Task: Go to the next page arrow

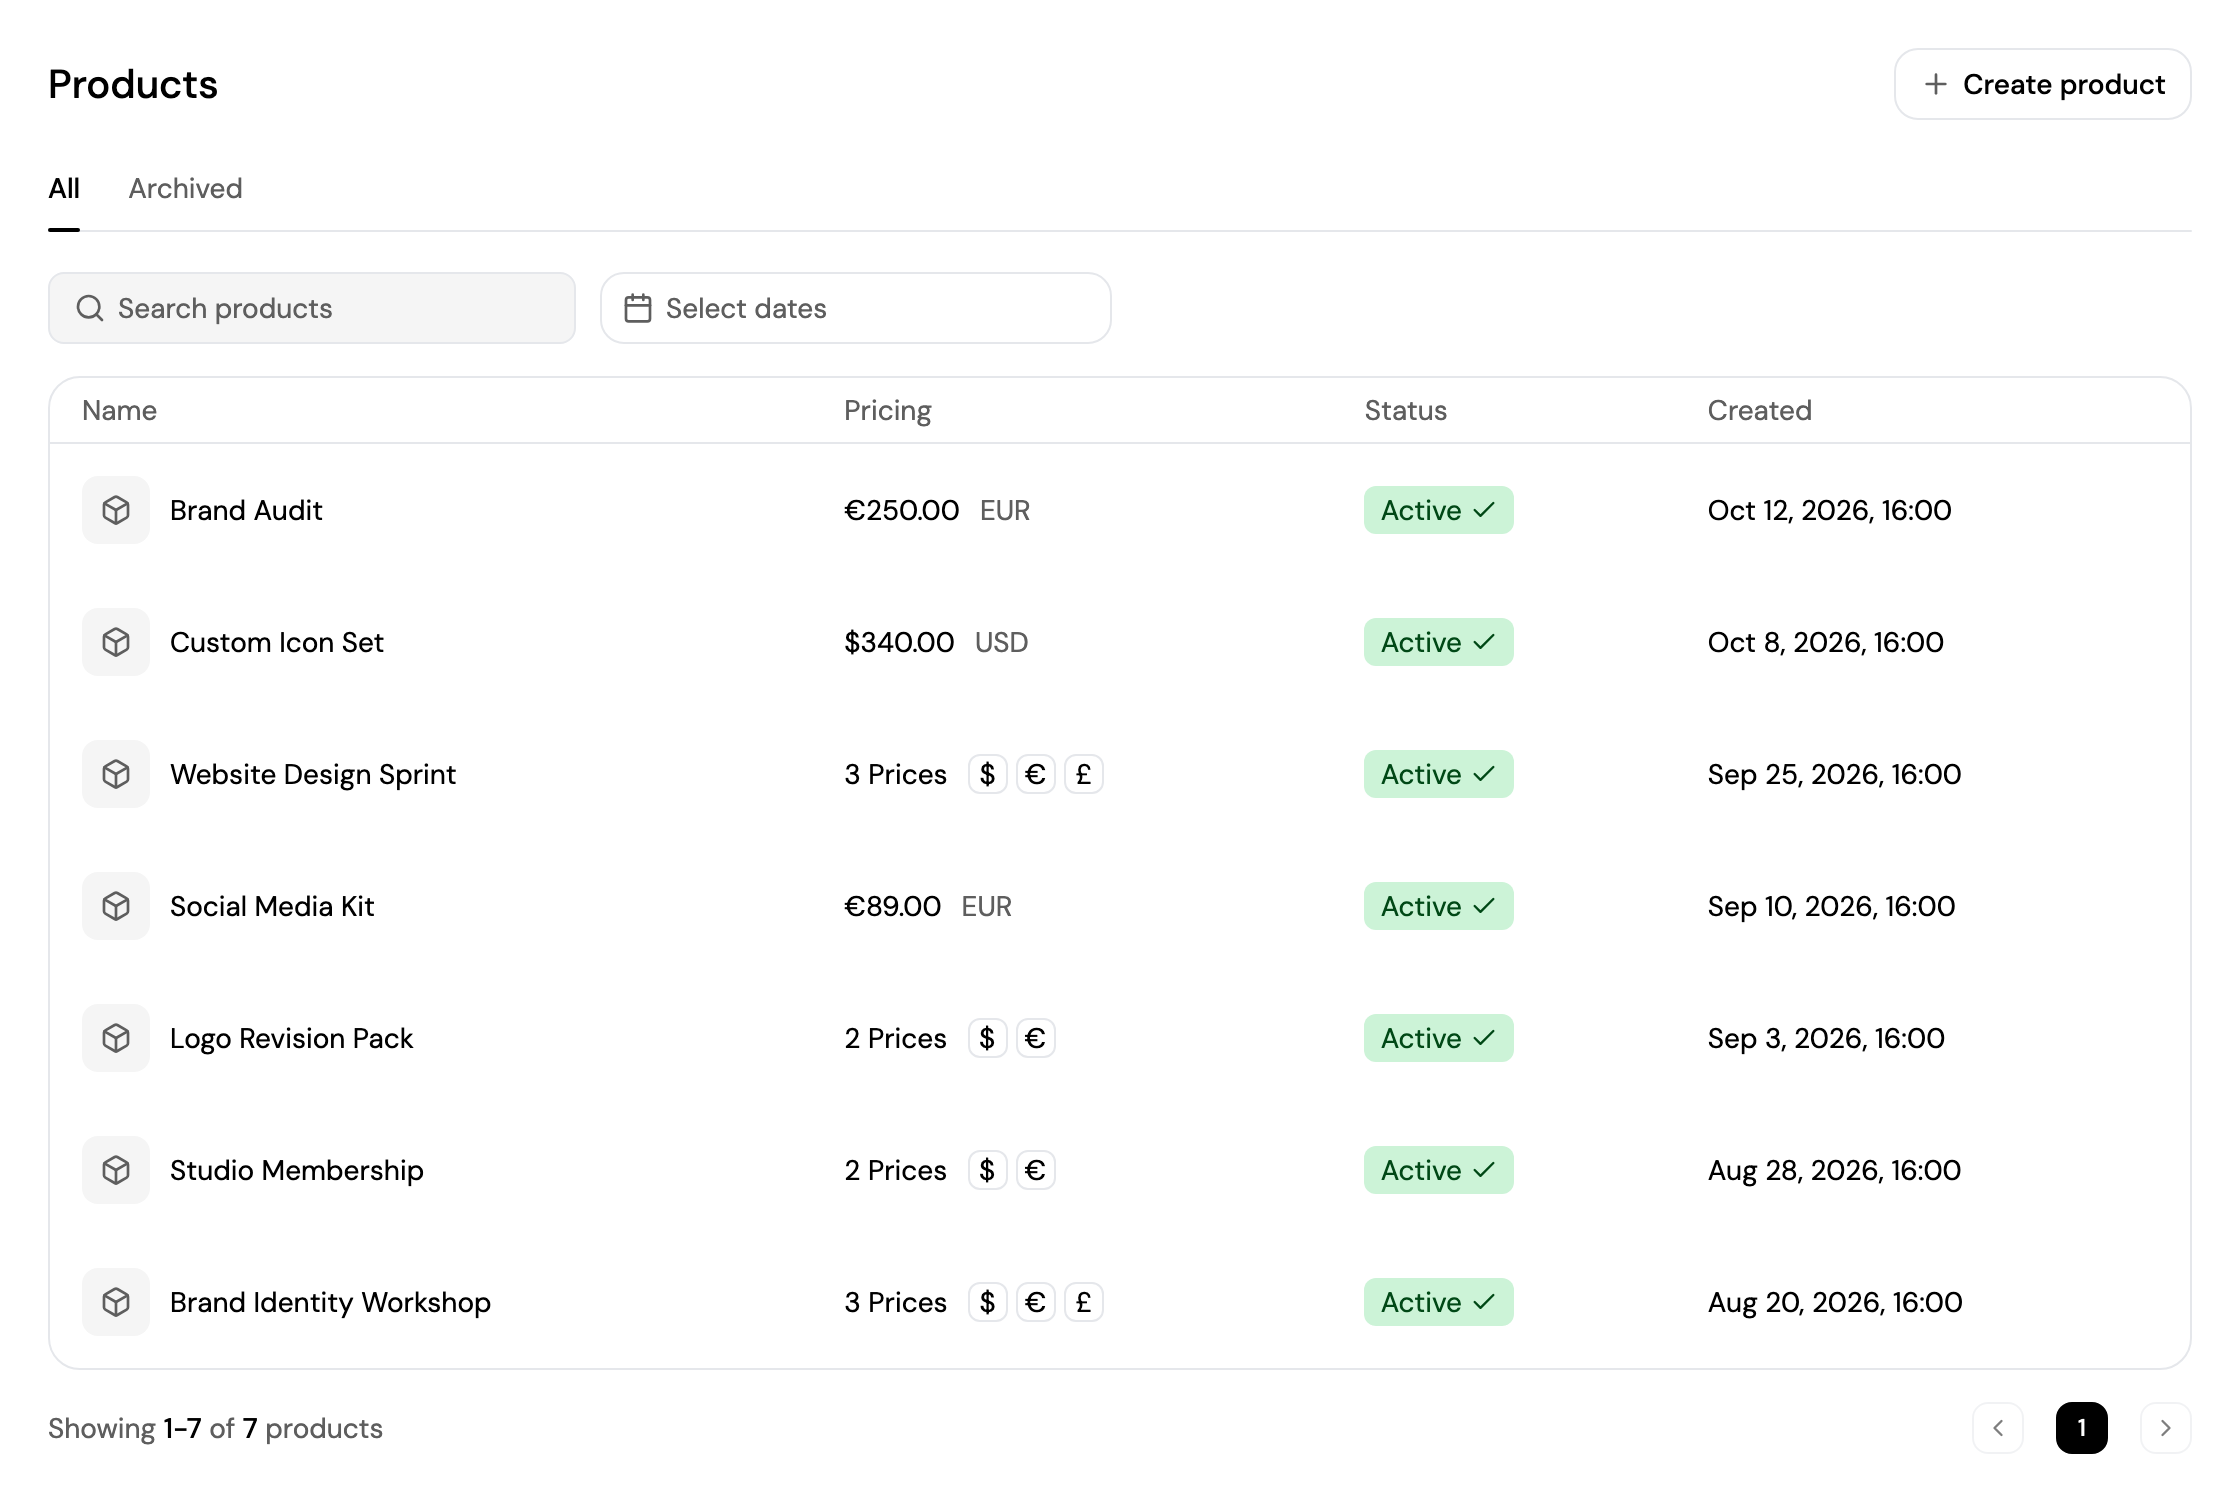Action: [x=2165, y=1428]
